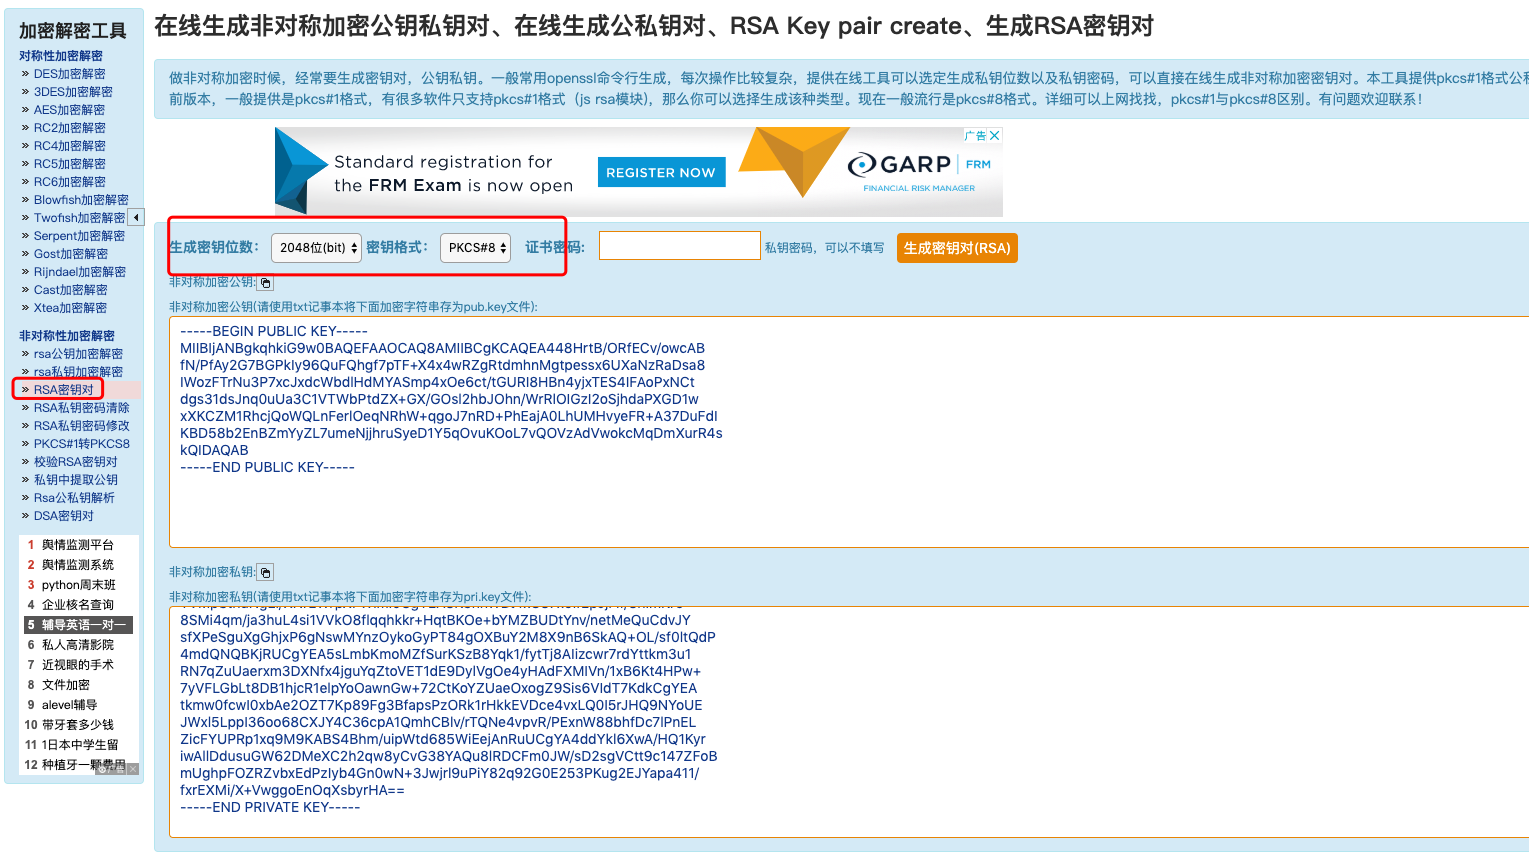This screenshot has width=1529, height=855.
Task: Collapse the sidebar with the left arrow
Action: pos(137,217)
